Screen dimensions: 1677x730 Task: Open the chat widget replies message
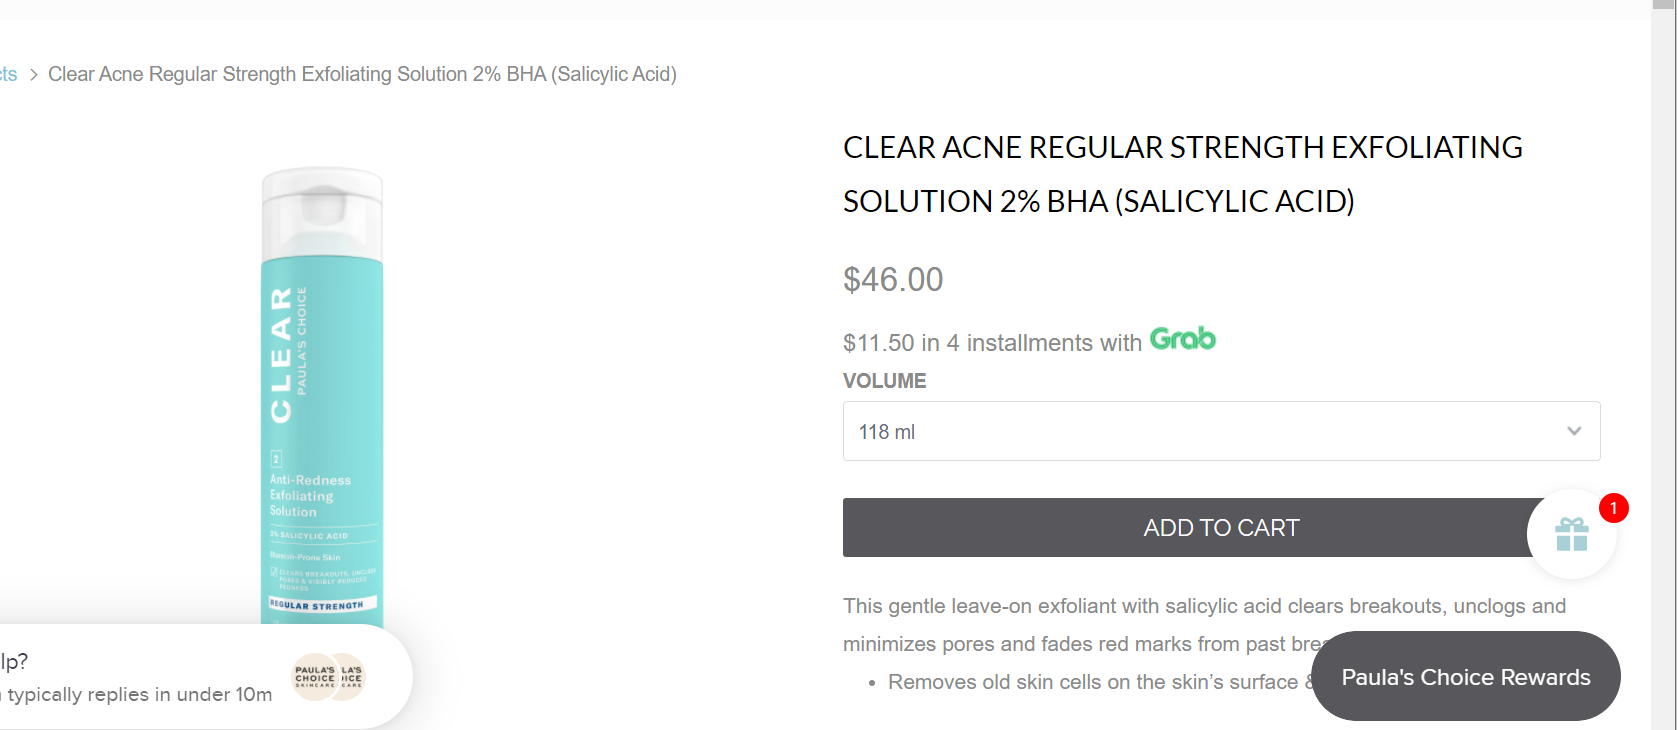(136, 694)
